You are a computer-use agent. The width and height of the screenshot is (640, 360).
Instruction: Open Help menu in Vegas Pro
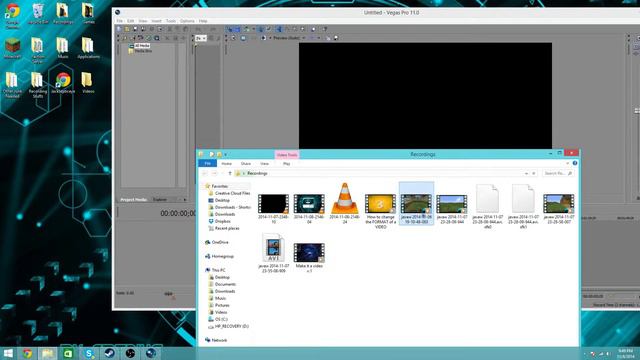(x=203, y=21)
